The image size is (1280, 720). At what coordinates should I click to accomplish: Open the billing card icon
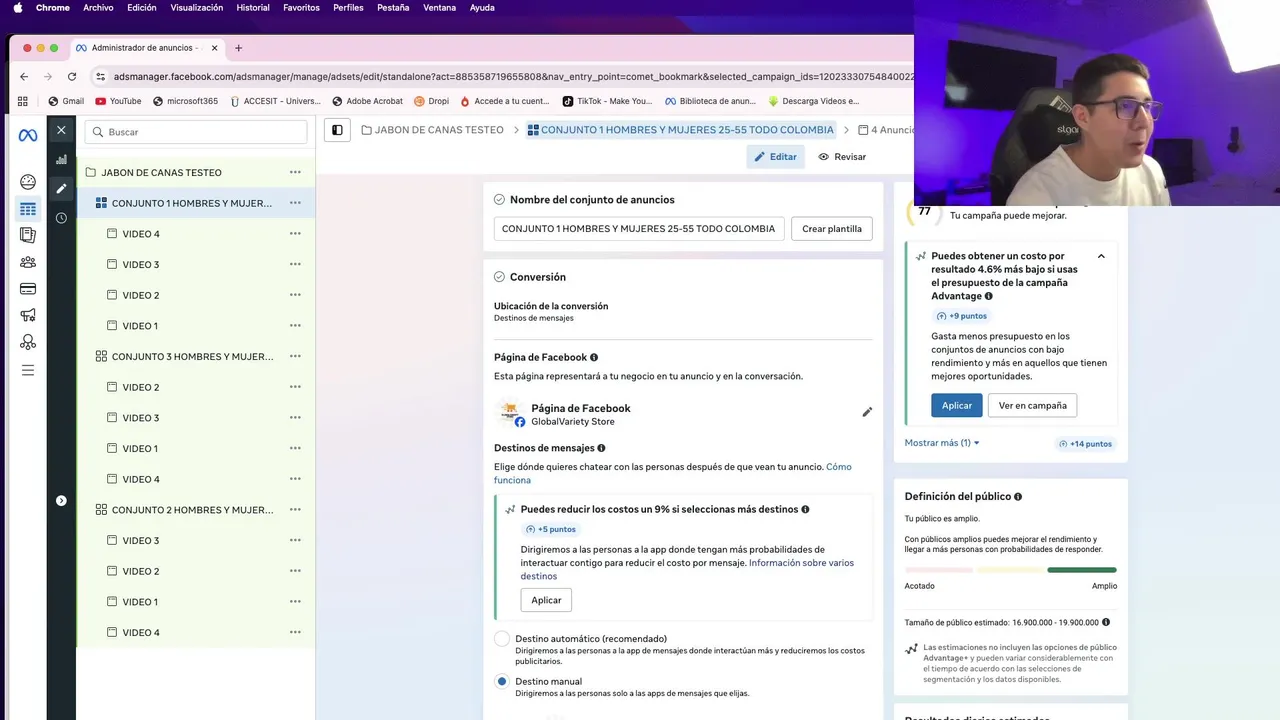28,289
